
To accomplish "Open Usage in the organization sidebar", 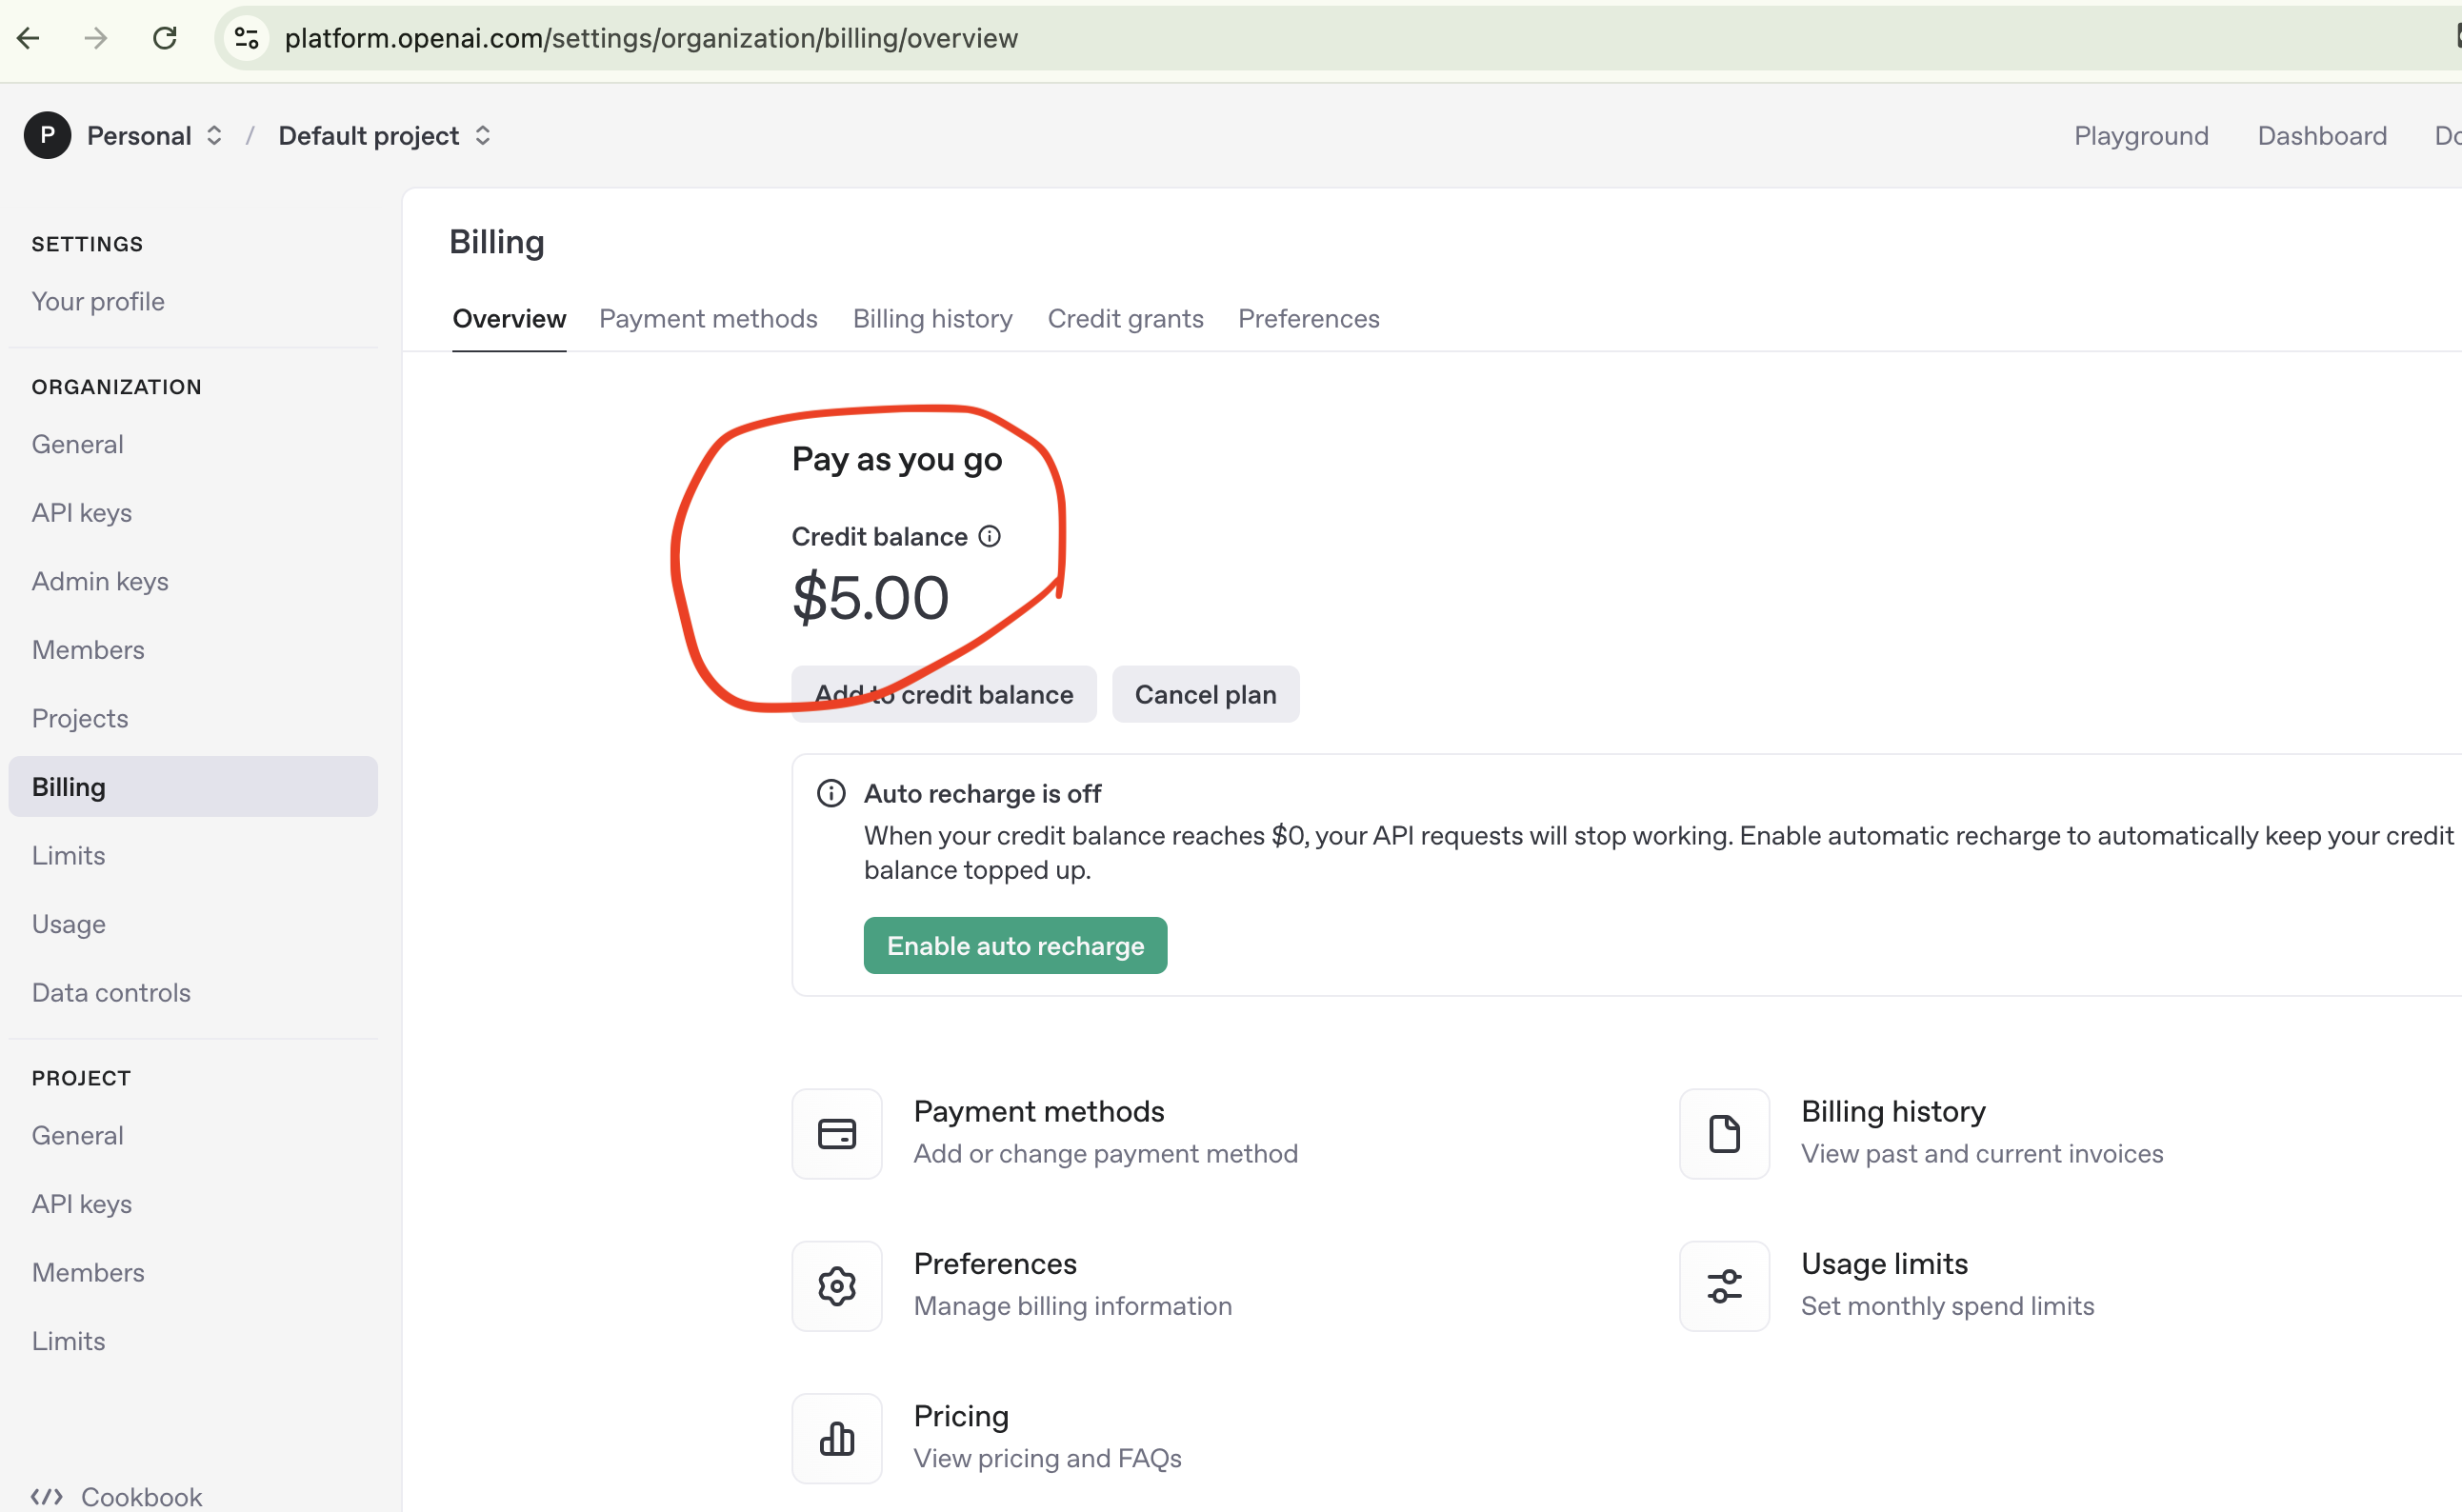I will point(68,923).
